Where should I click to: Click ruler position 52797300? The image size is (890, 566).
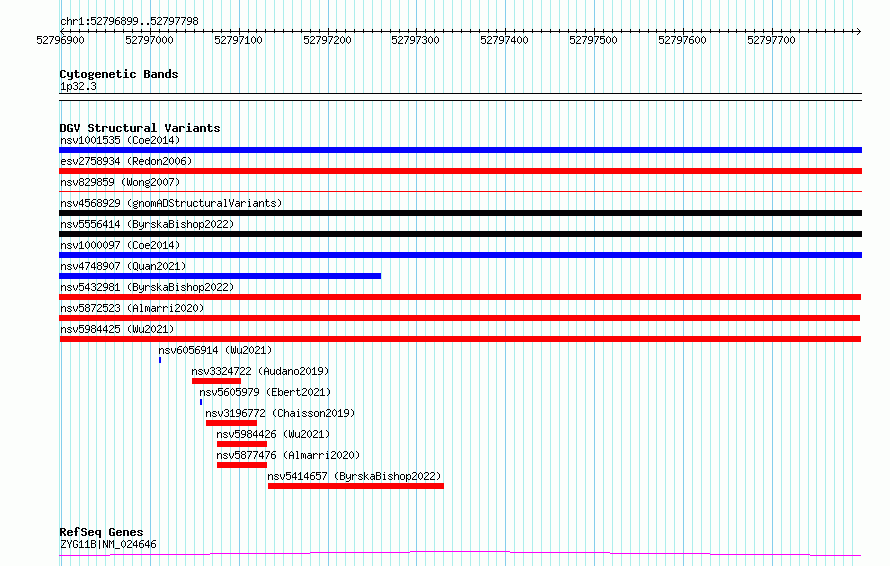click(x=415, y=40)
